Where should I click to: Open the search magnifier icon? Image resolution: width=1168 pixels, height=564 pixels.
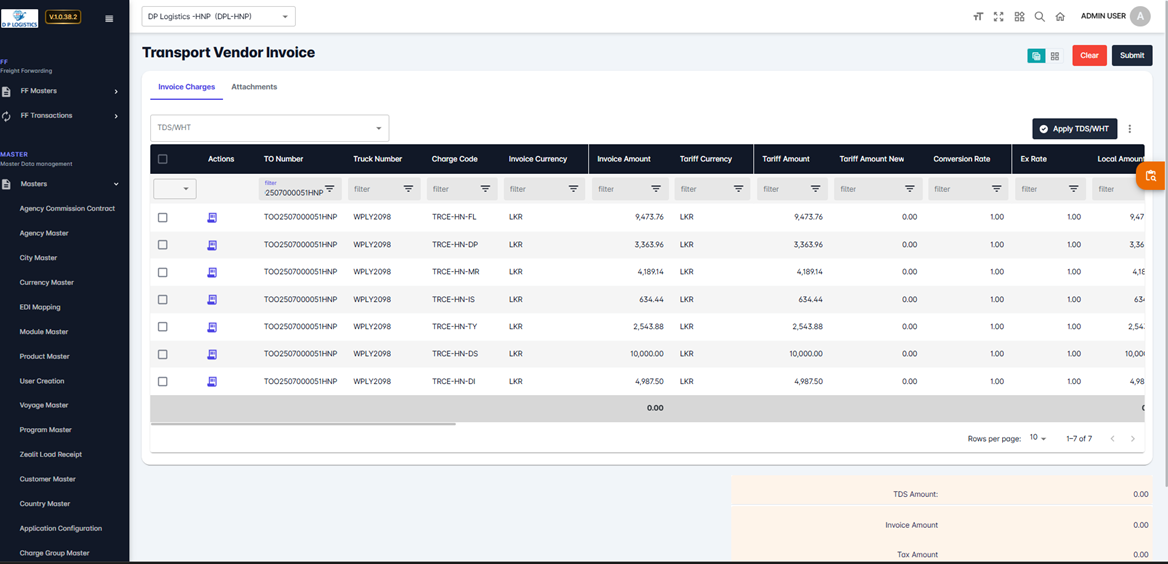click(x=1039, y=17)
